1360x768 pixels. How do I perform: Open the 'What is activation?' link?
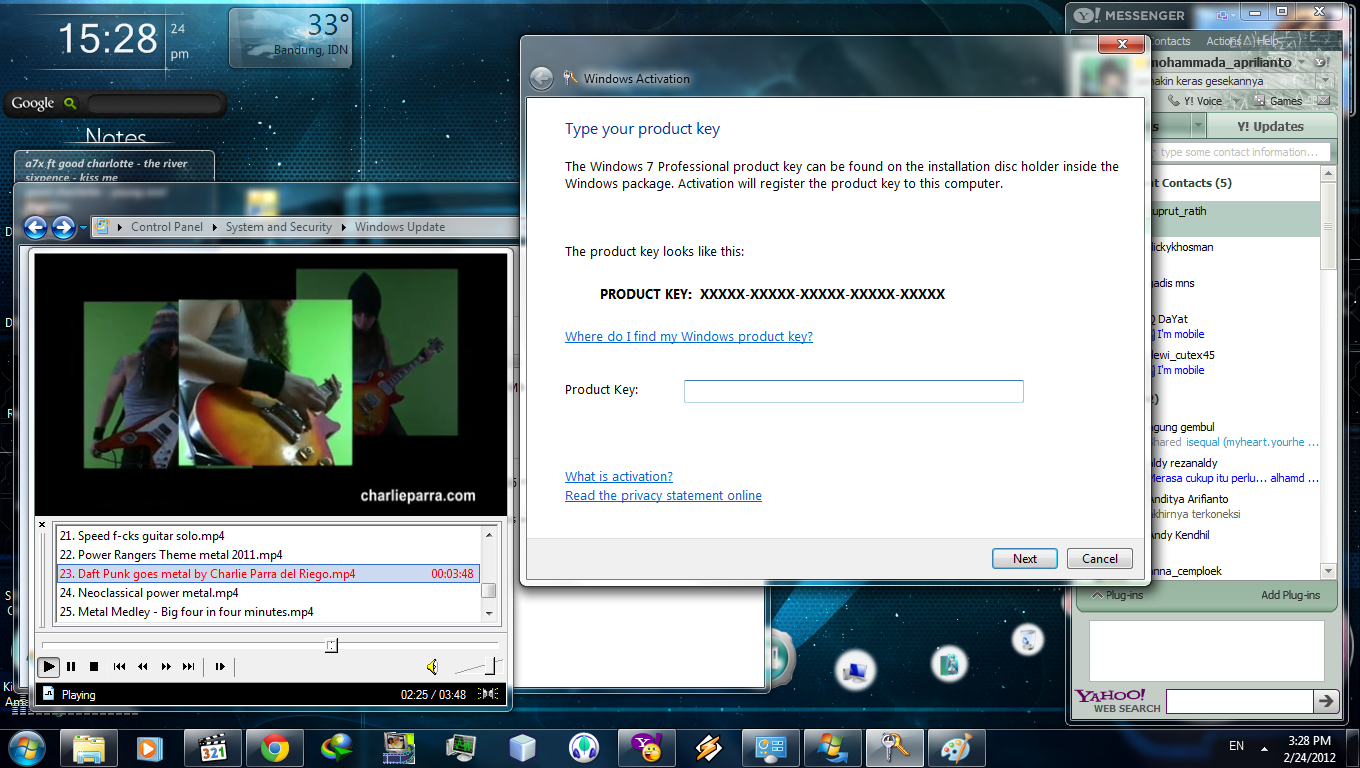(x=619, y=477)
